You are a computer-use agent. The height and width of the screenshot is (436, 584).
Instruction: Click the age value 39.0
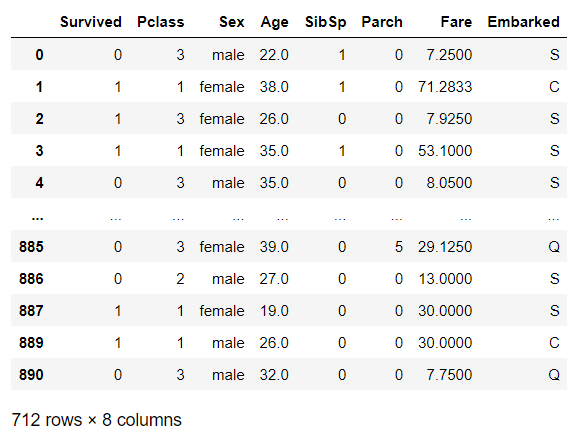274,247
